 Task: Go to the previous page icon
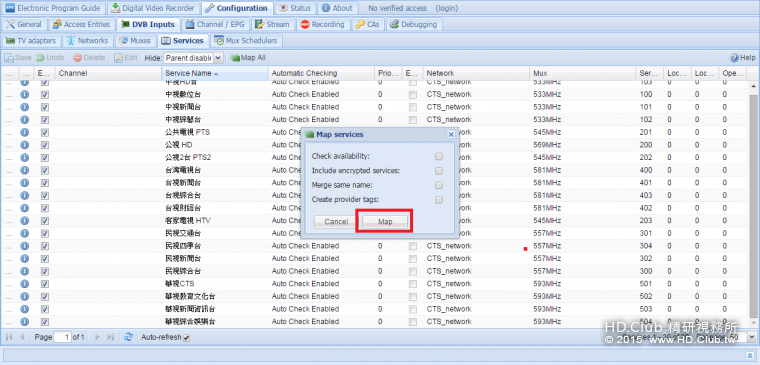tap(22, 337)
